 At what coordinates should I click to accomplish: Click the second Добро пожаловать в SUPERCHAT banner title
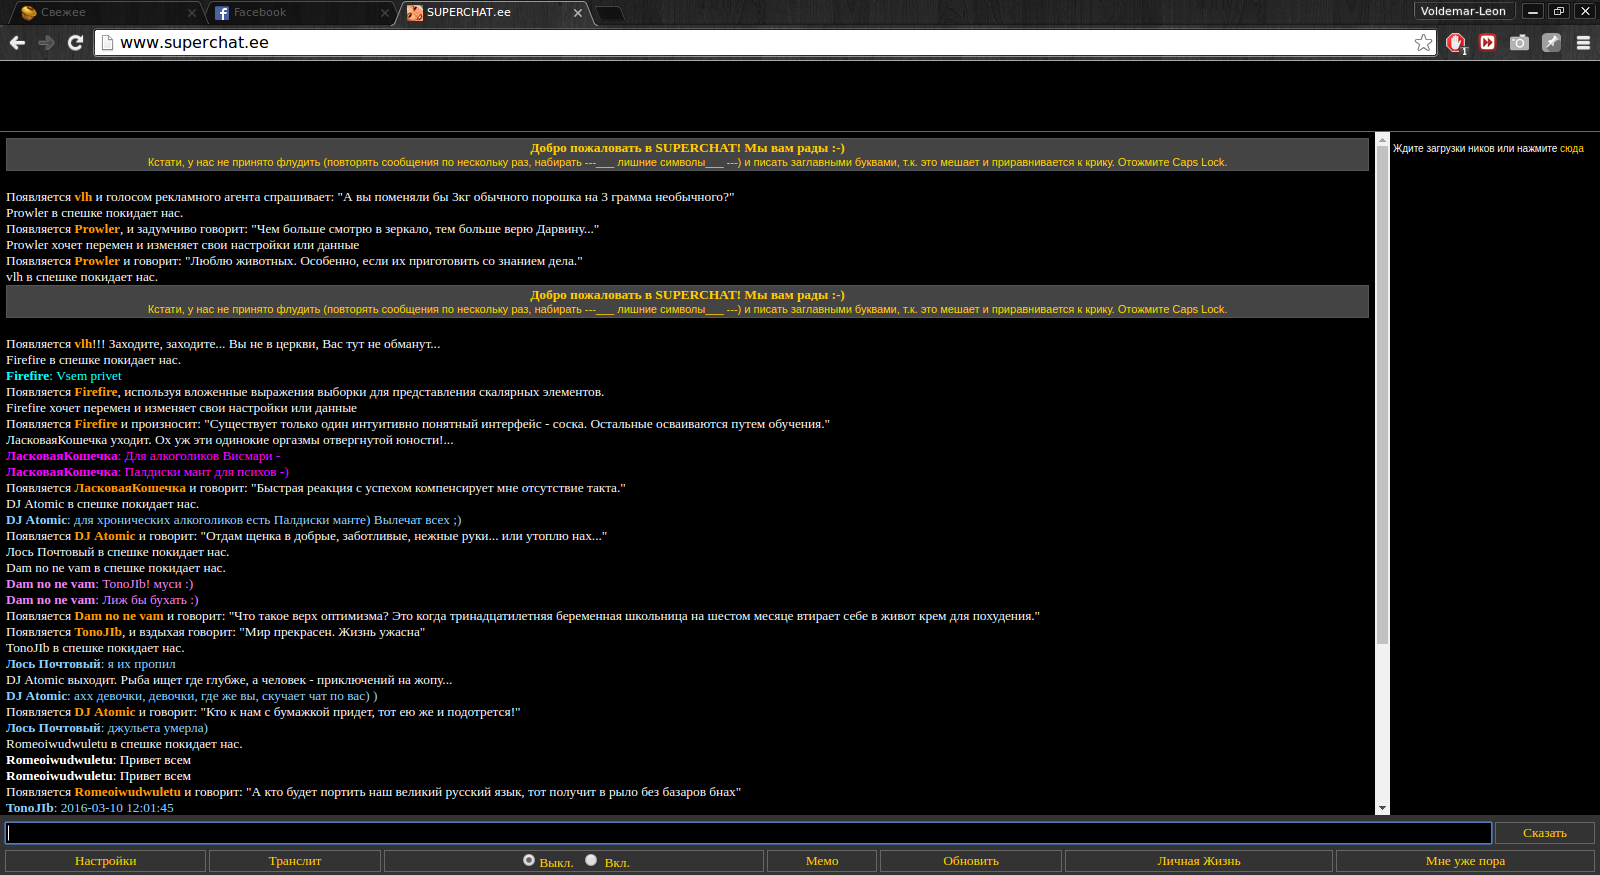pyautogui.click(x=687, y=295)
